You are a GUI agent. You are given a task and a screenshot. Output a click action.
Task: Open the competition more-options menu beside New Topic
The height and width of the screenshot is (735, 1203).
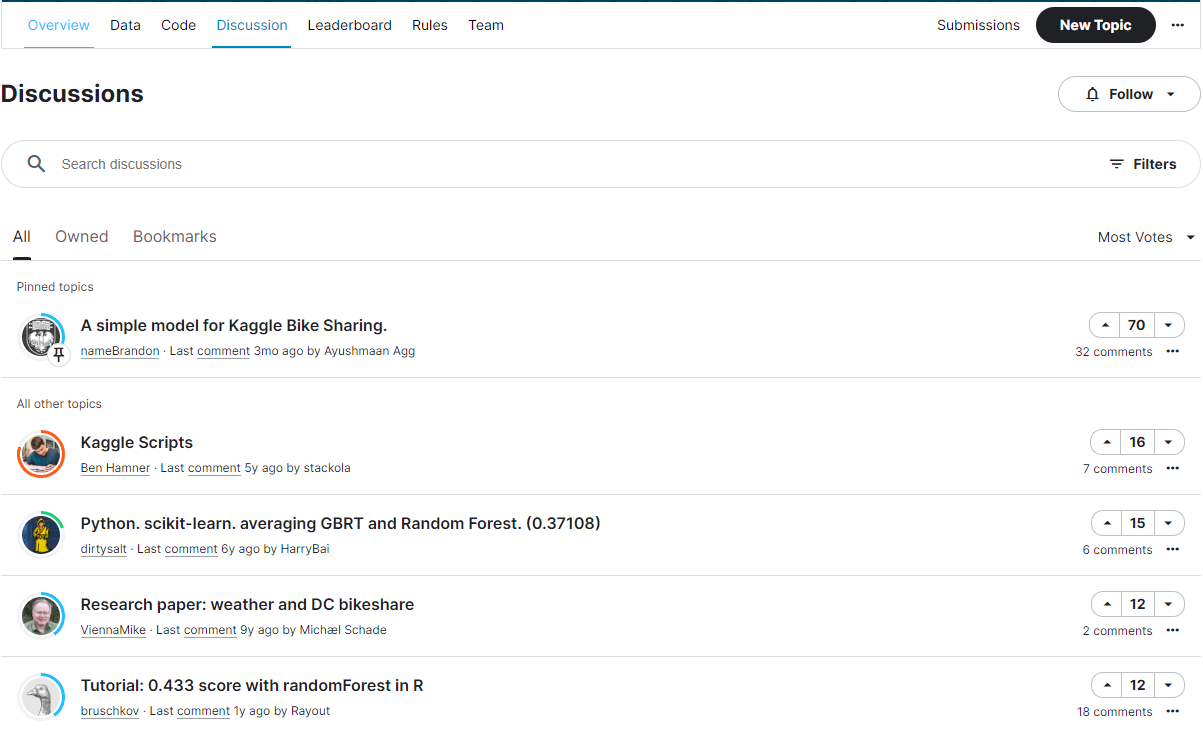tap(1177, 25)
